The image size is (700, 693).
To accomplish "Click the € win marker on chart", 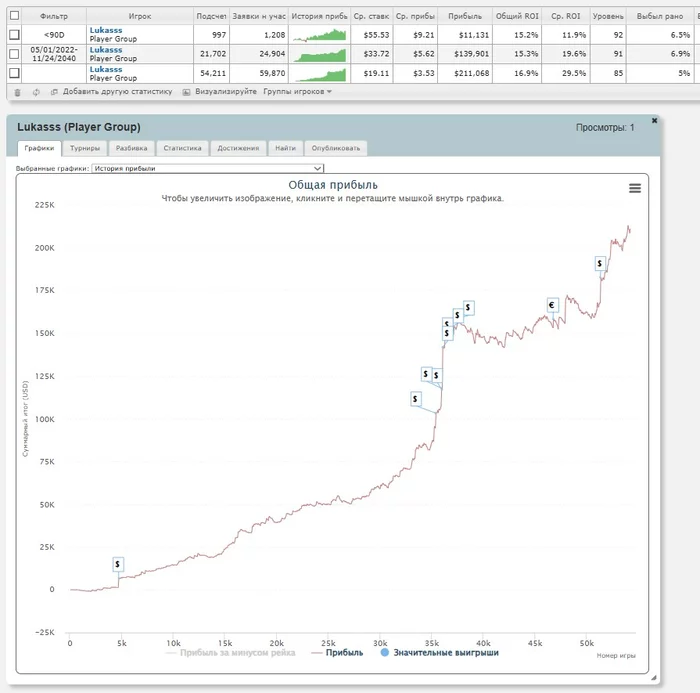I will click(552, 305).
